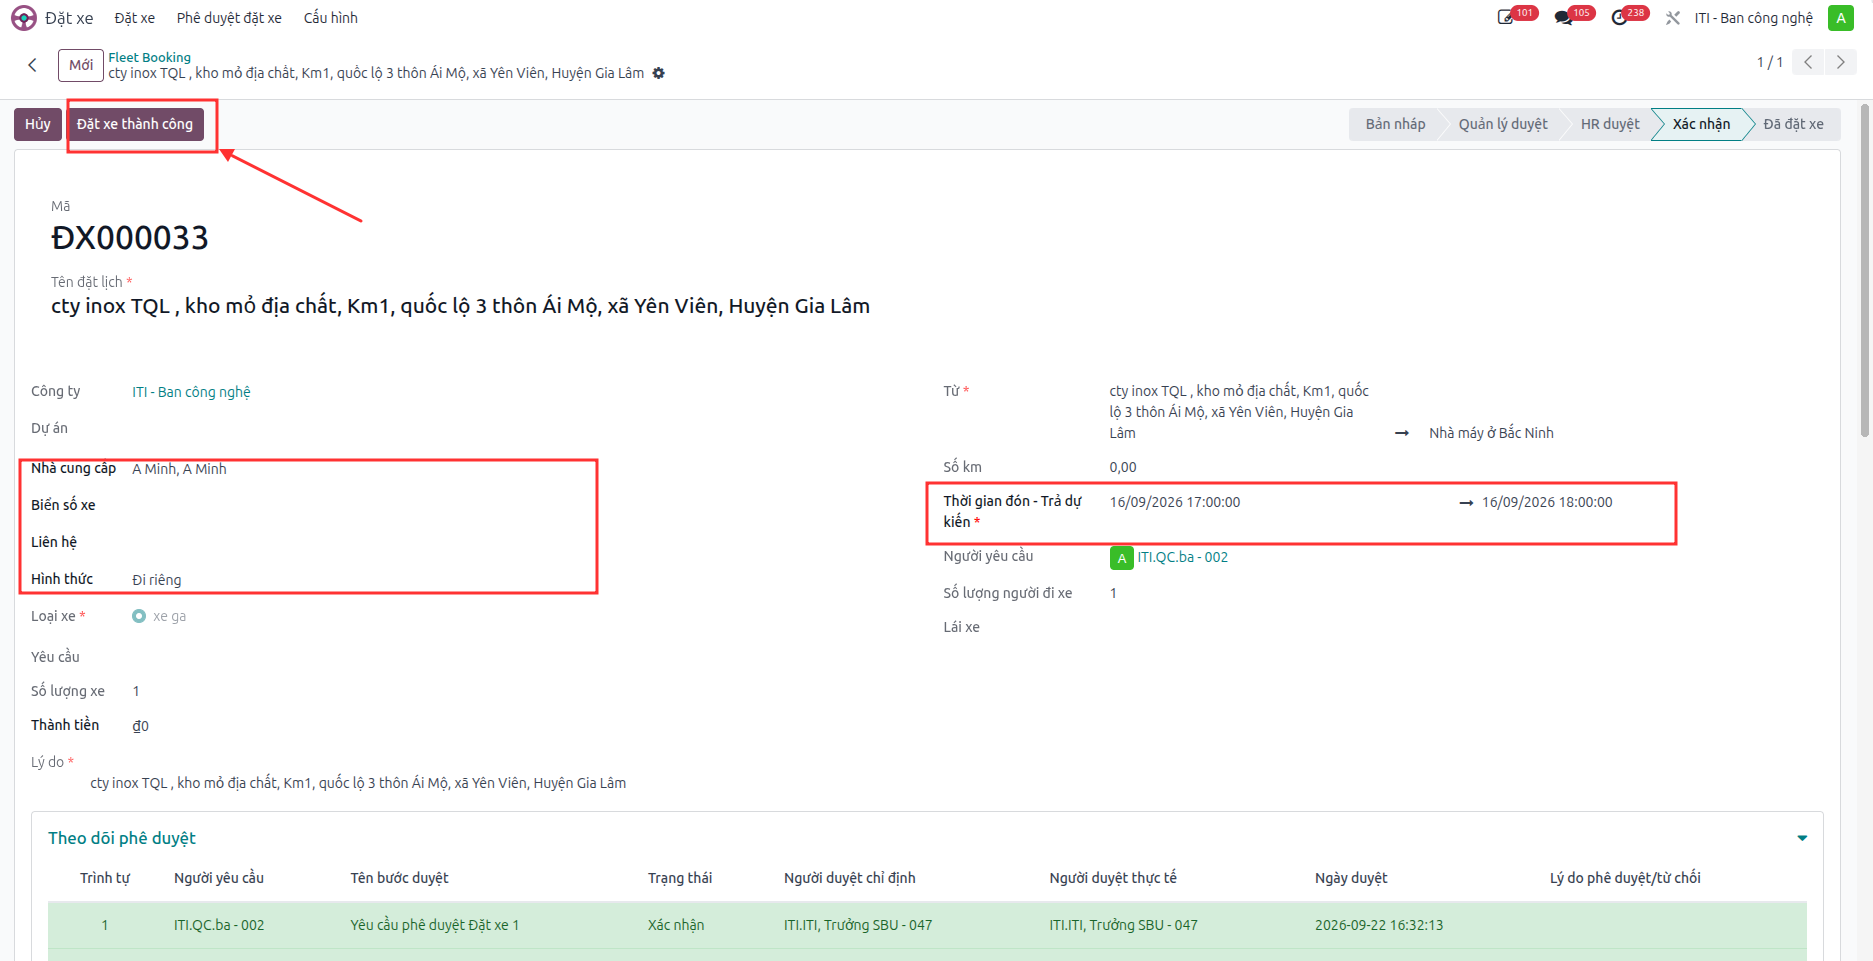This screenshot has width=1873, height=961.
Task: Click the vertical scrollbar on the right
Action: 1865,270
